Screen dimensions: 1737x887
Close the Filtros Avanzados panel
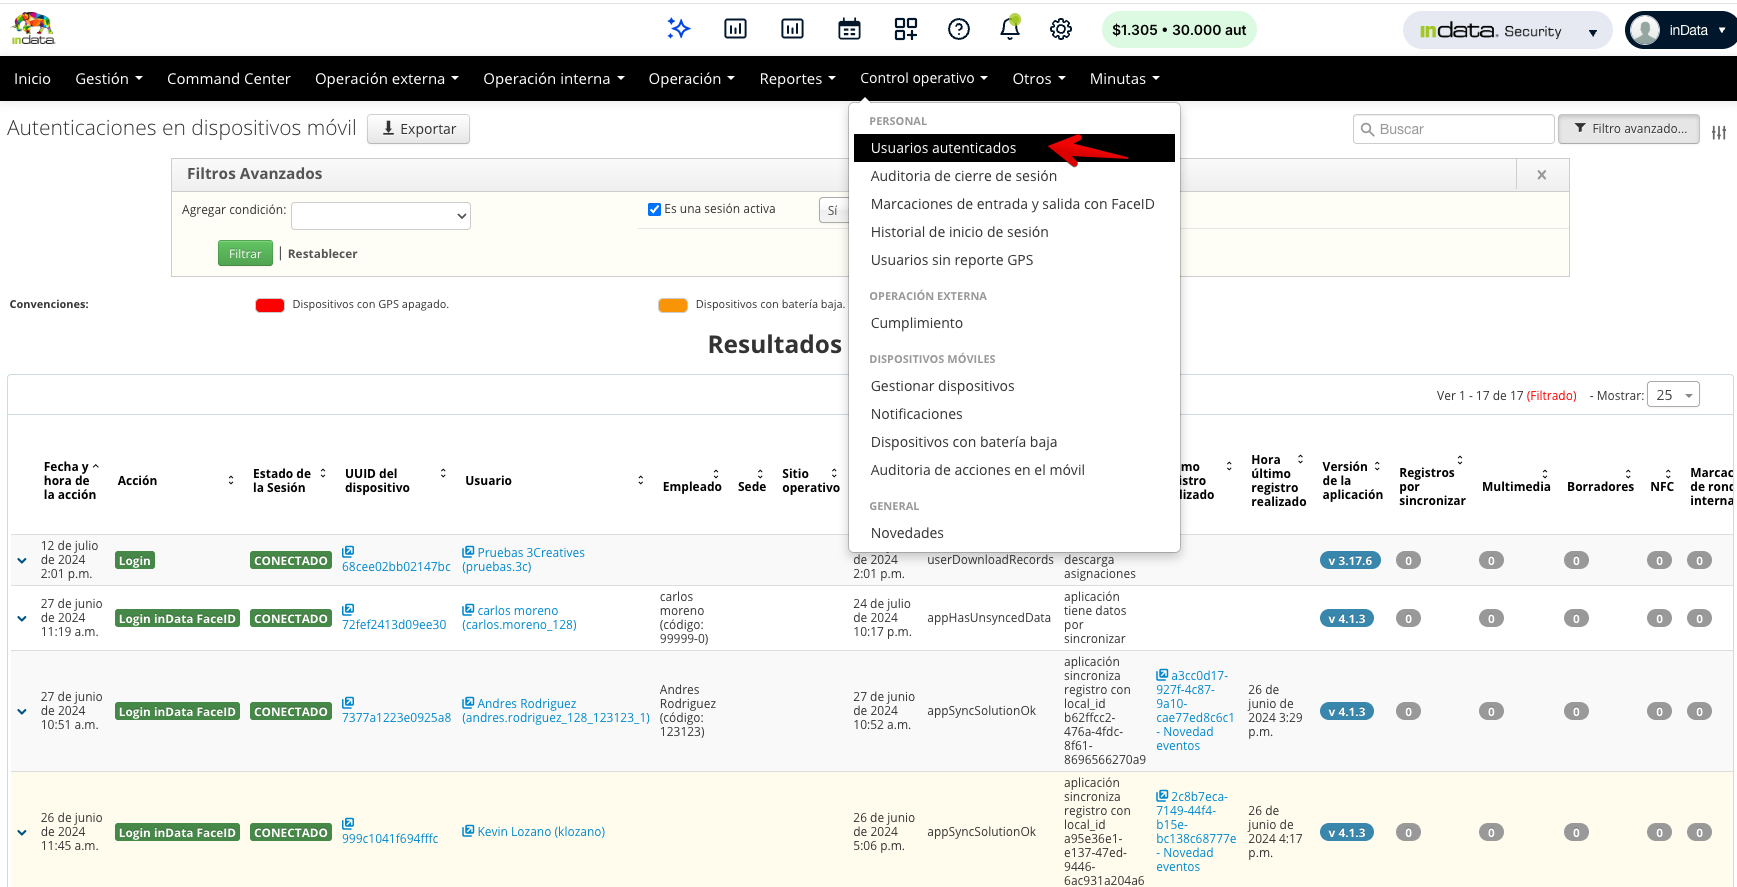[x=1541, y=175]
